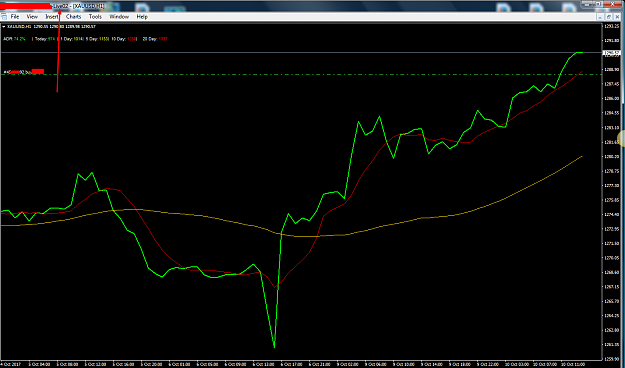Open the Window menu
This screenshot has width=625, height=368.
coord(119,17)
